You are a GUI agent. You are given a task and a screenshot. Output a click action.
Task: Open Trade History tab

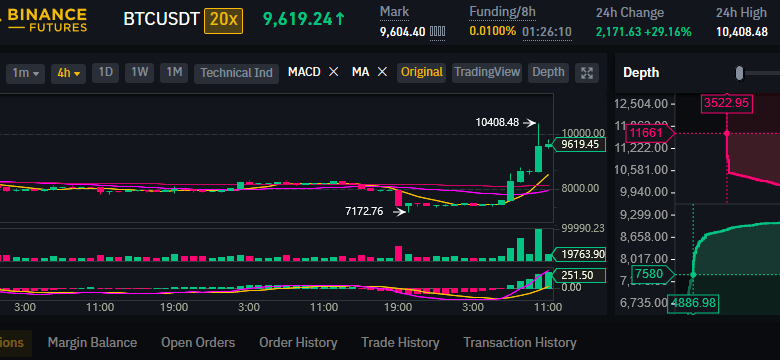click(400, 343)
